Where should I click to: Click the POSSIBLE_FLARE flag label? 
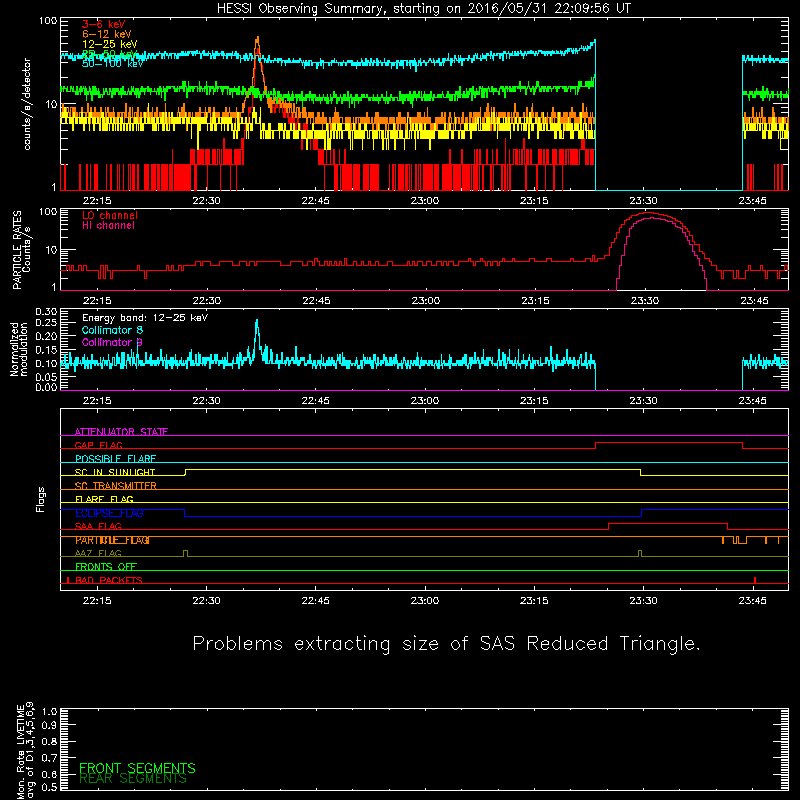[x=115, y=459]
